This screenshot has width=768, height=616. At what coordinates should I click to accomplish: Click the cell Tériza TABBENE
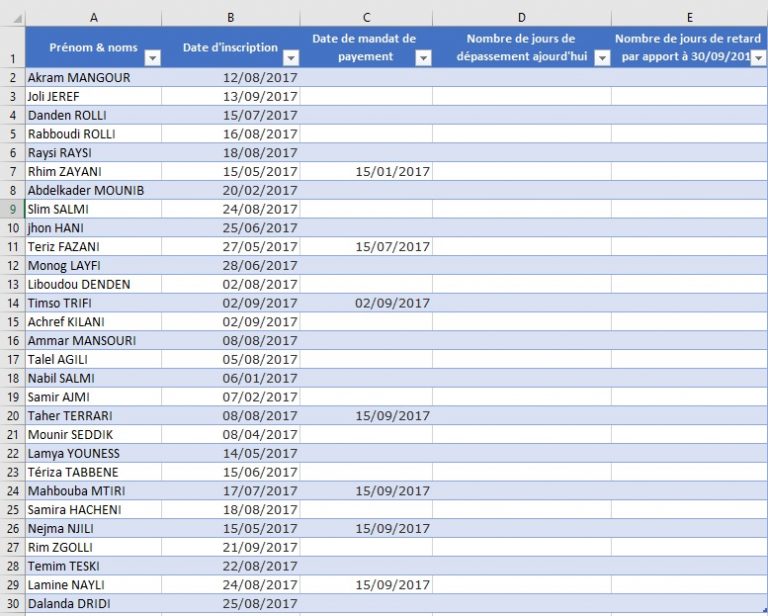(94, 473)
